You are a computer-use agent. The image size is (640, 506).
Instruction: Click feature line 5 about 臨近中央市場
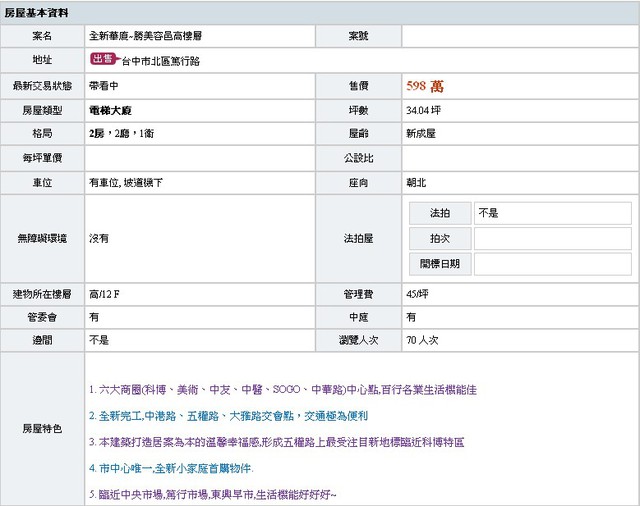pos(213,494)
